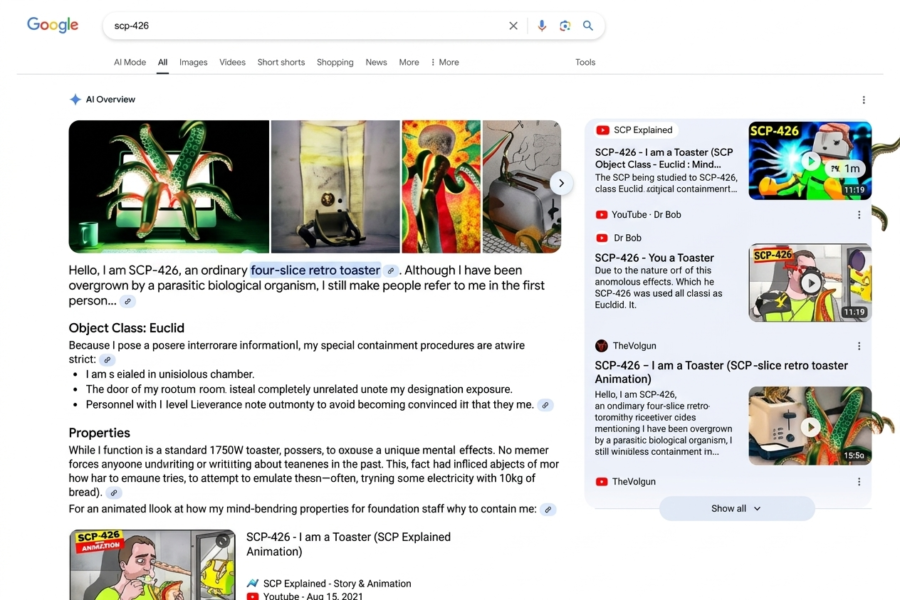Switch to the Videos tab
This screenshot has width=900, height=600.
click(x=232, y=62)
